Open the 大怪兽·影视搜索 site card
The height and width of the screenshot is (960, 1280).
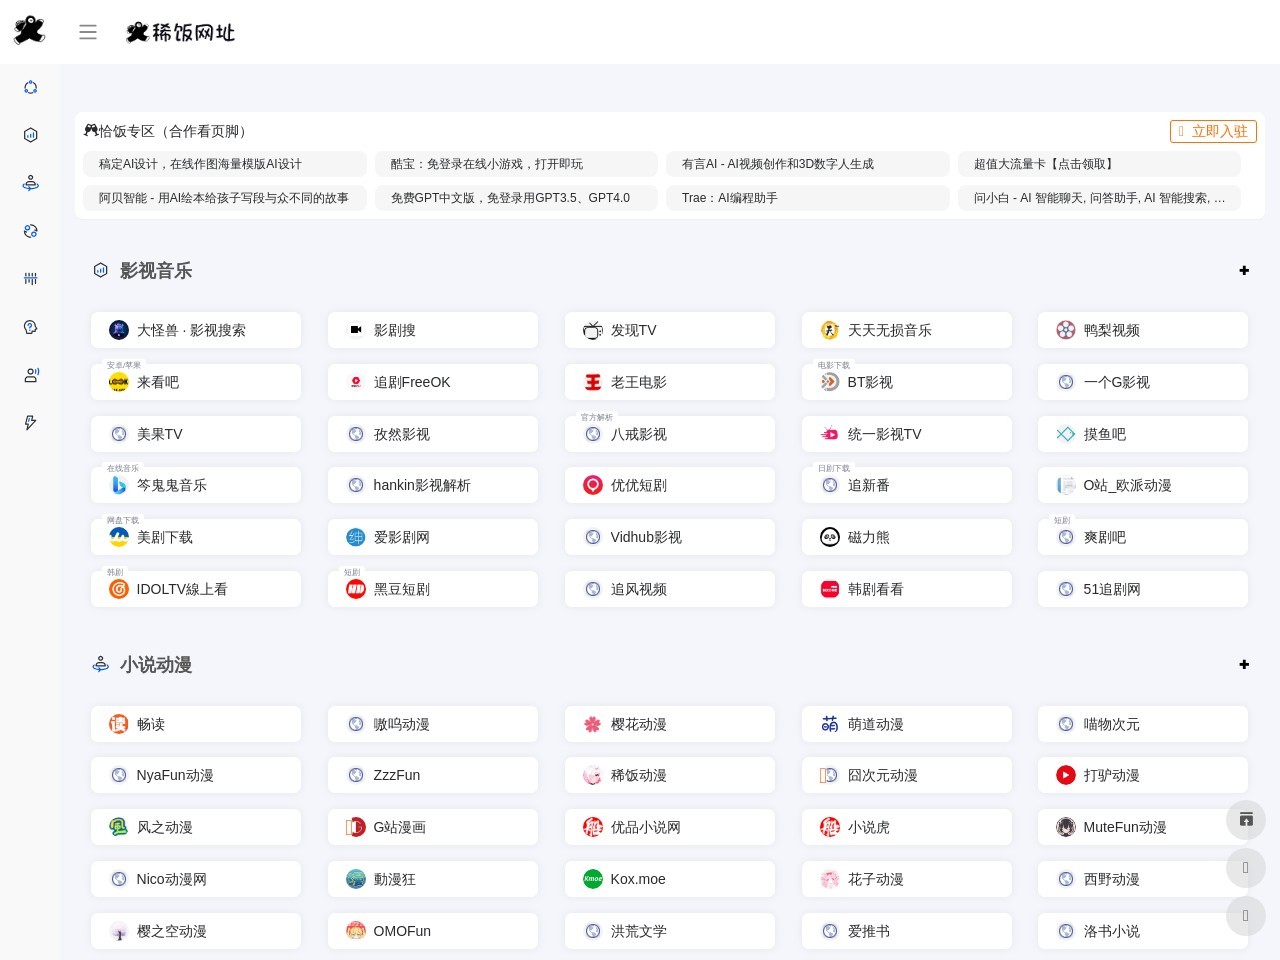point(196,330)
